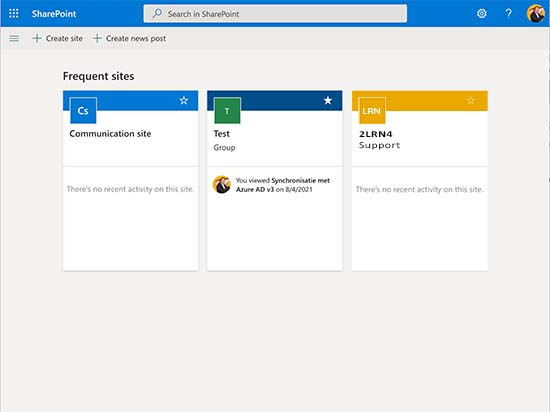Click the SharePoint home title
The height and width of the screenshot is (412, 550).
click(x=54, y=14)
